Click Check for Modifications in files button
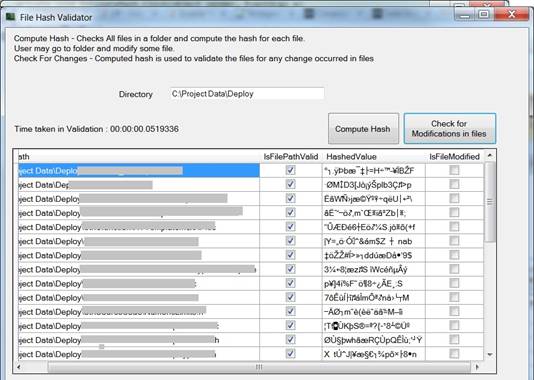The width and height of the screenshot is (534, 380). (449, 129)
